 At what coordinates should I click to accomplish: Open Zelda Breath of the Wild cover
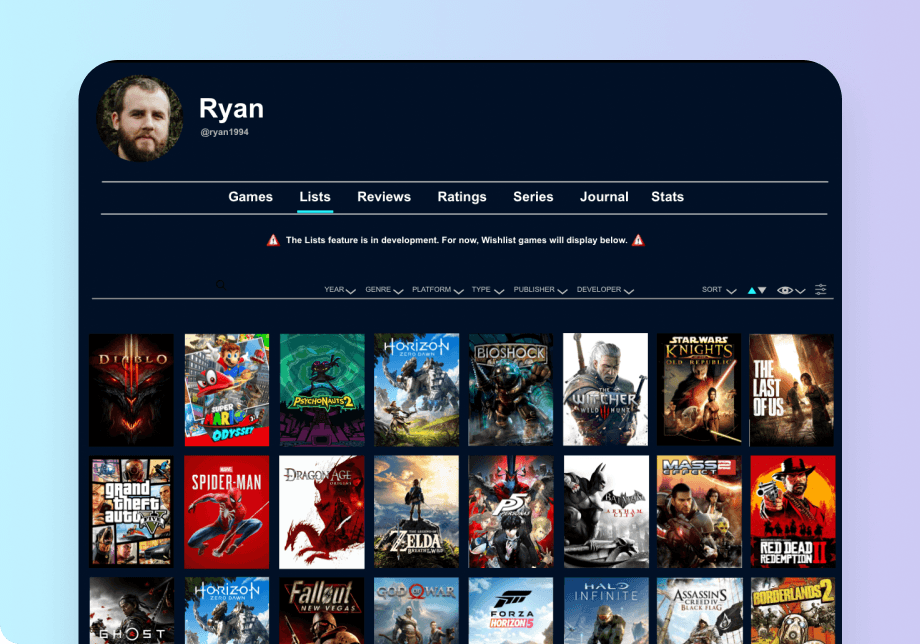[416, 512]
